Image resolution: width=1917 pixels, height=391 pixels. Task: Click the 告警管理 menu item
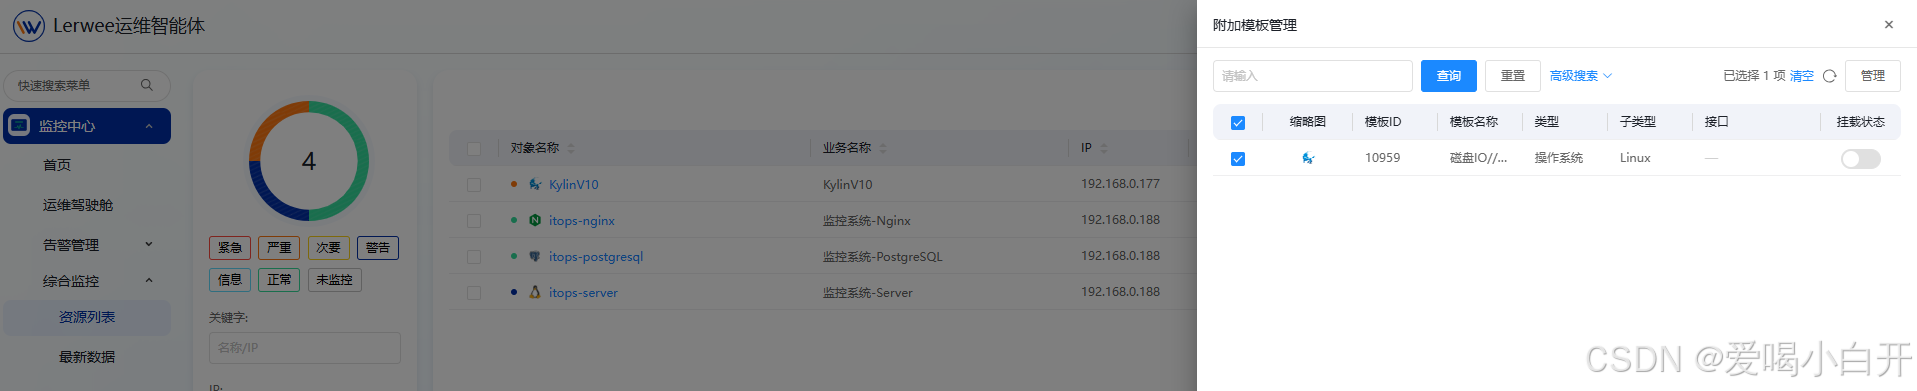[71, 245]
